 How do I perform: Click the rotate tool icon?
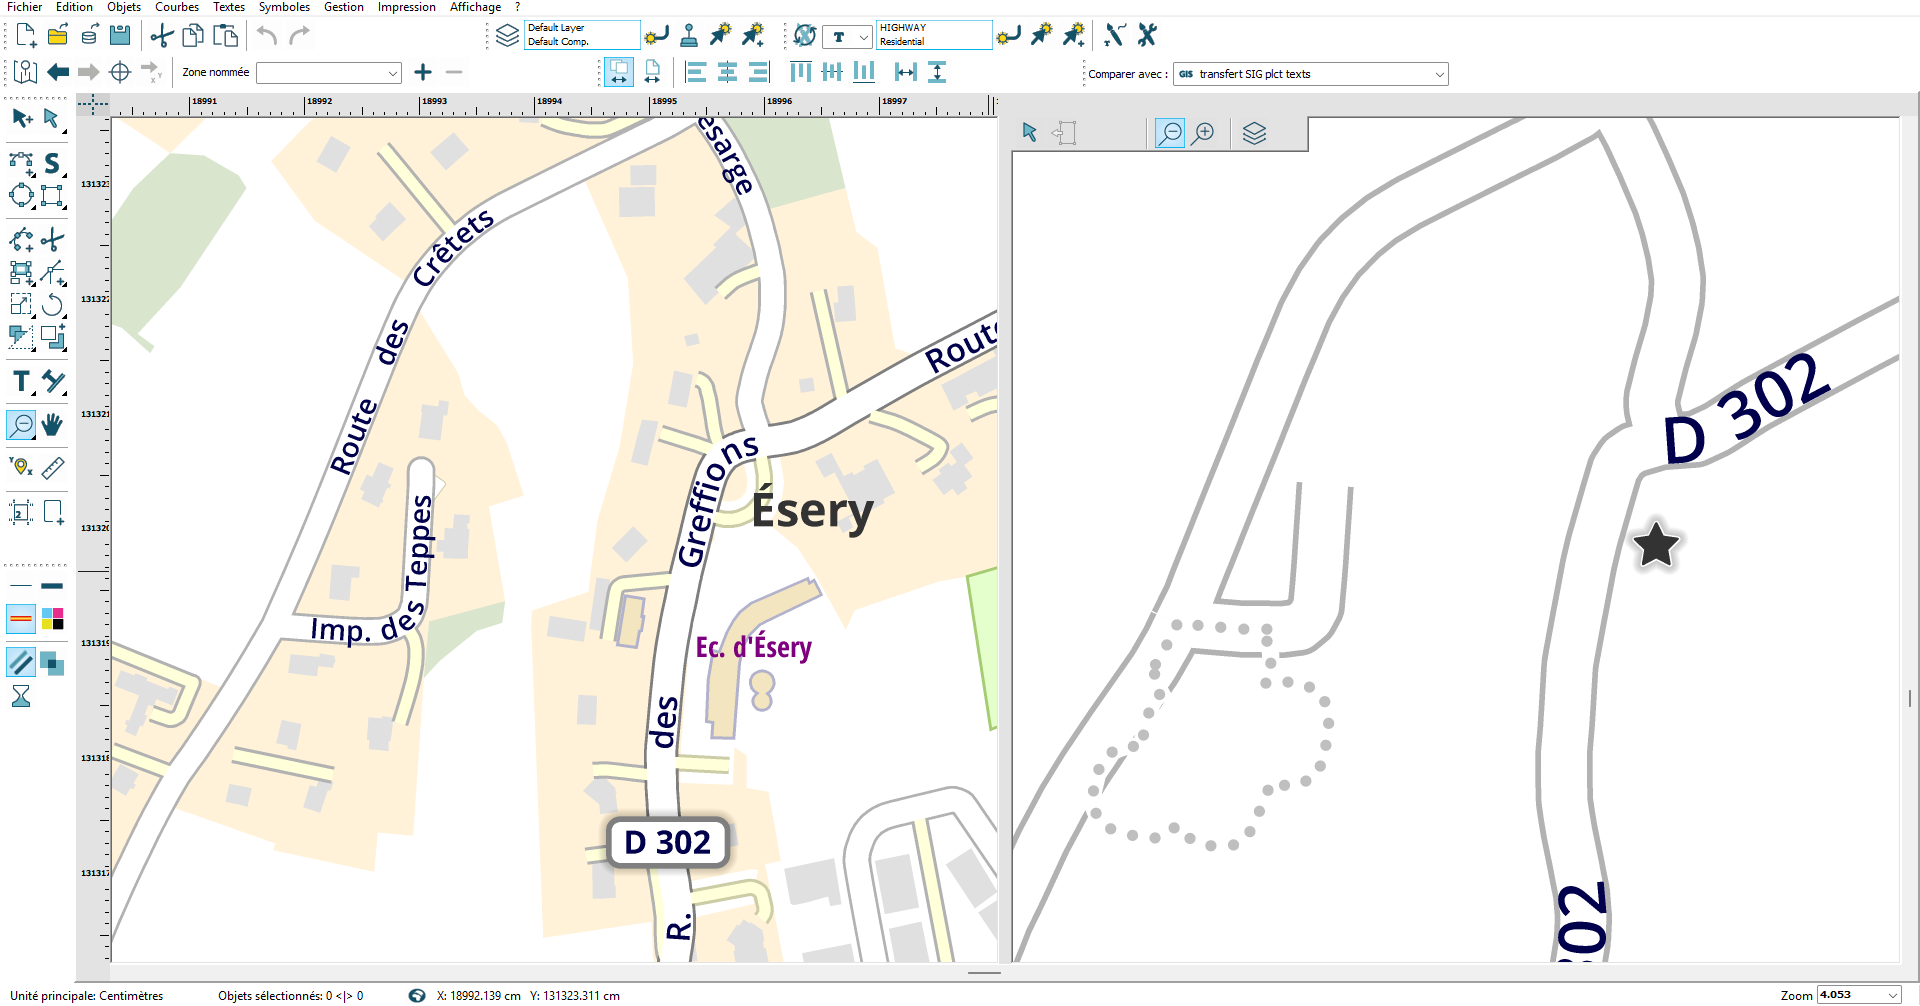52,304
